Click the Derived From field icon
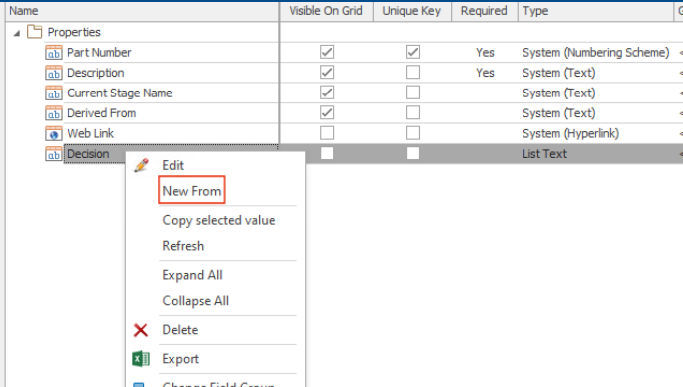 point(54,113)
